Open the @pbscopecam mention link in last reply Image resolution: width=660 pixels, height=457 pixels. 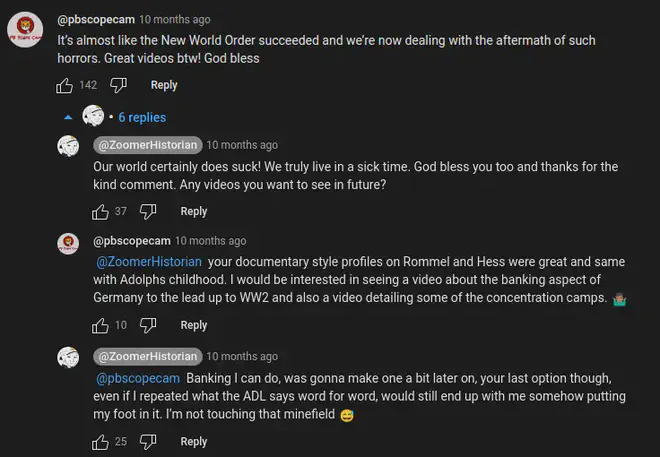coord(134,379)
